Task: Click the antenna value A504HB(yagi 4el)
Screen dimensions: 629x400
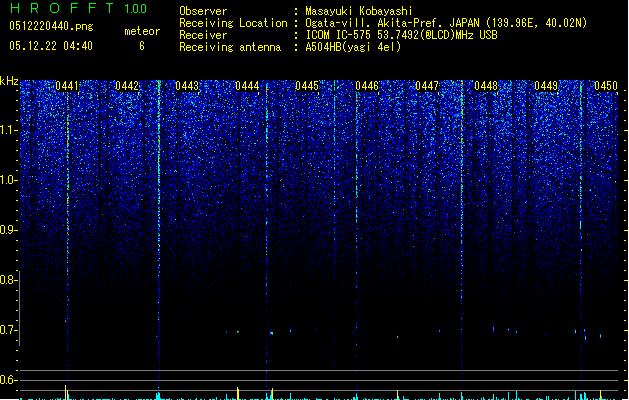Action: tap(353, 47)
